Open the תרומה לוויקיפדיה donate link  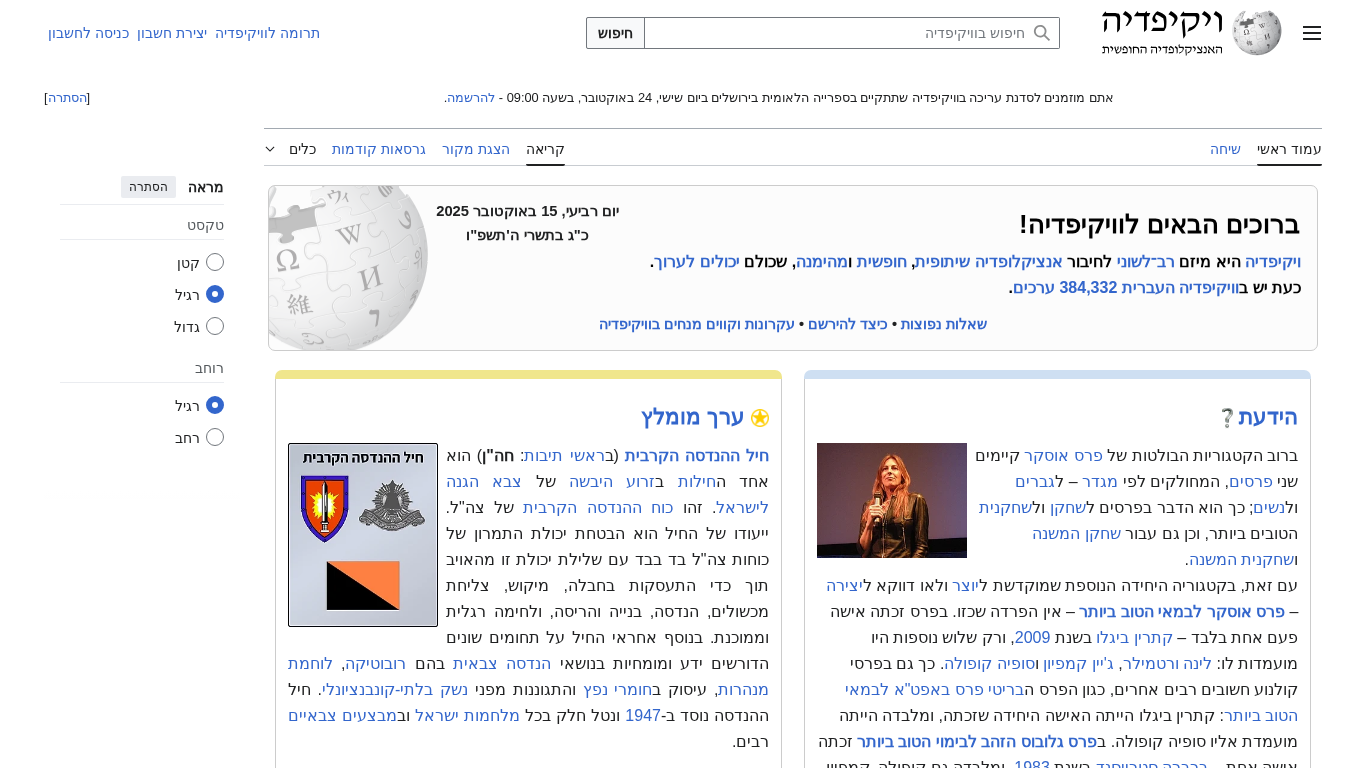coord(267,33)
